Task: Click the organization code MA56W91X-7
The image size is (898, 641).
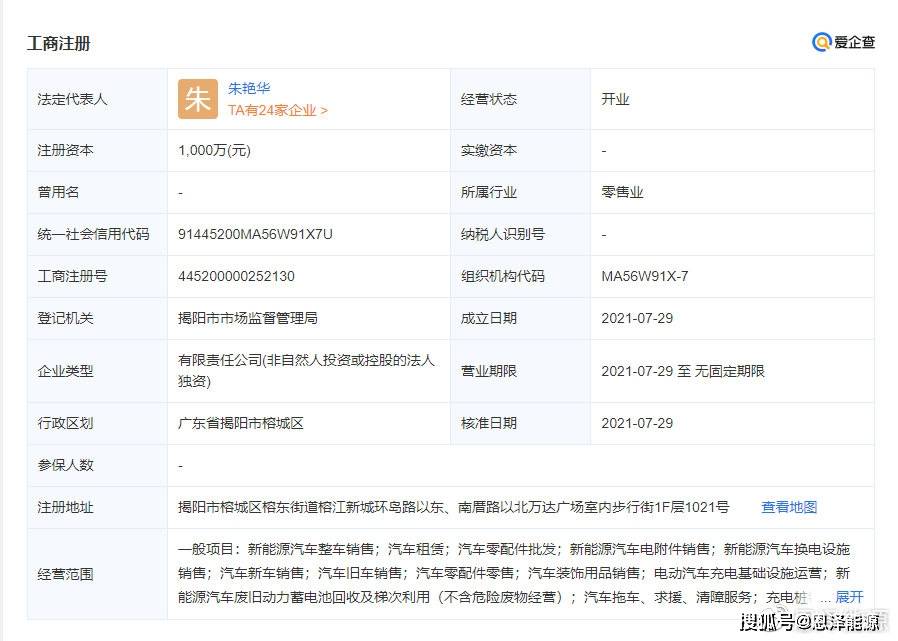Action: coord(644,276)
